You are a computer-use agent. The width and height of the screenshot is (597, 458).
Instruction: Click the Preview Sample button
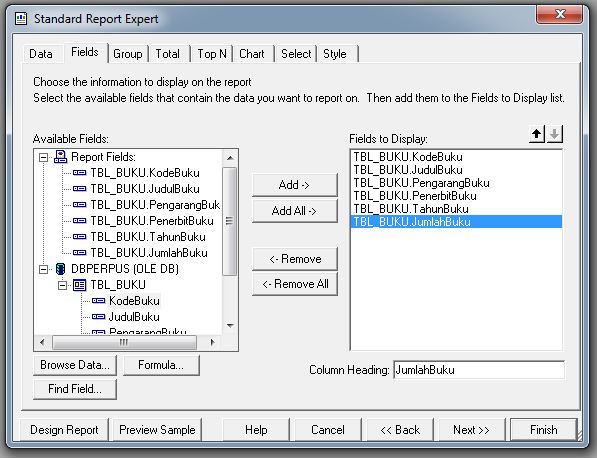(157, 430)
